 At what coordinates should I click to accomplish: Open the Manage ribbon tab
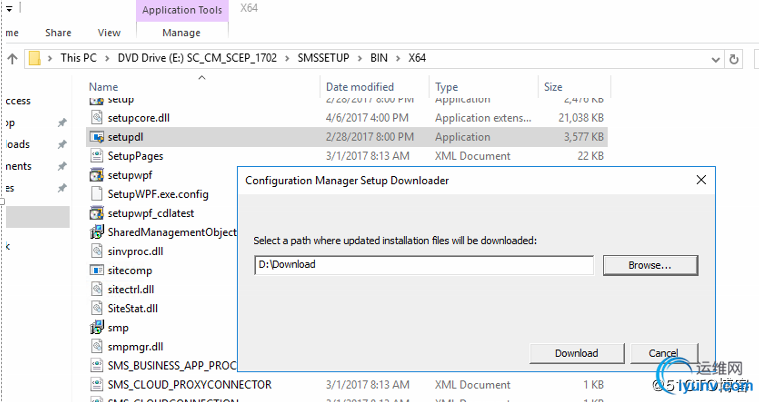182,32
